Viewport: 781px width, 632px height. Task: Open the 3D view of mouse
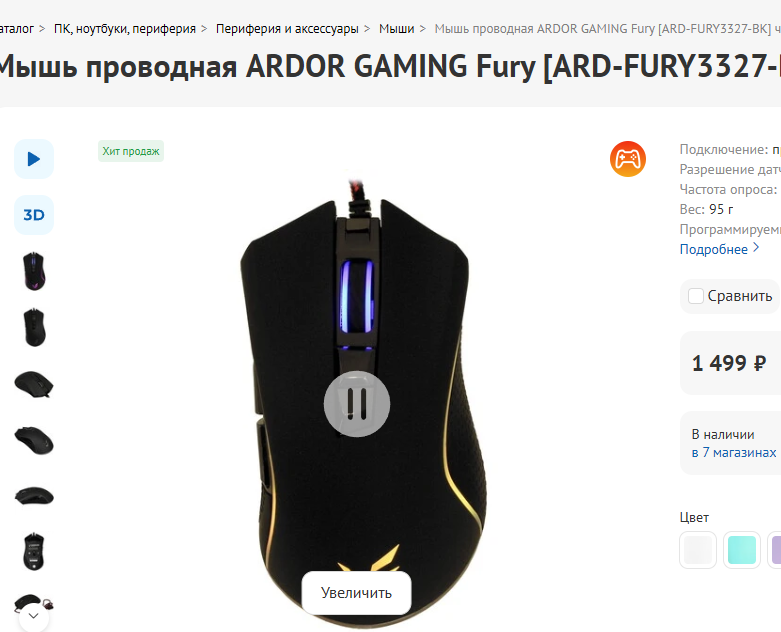34,215
